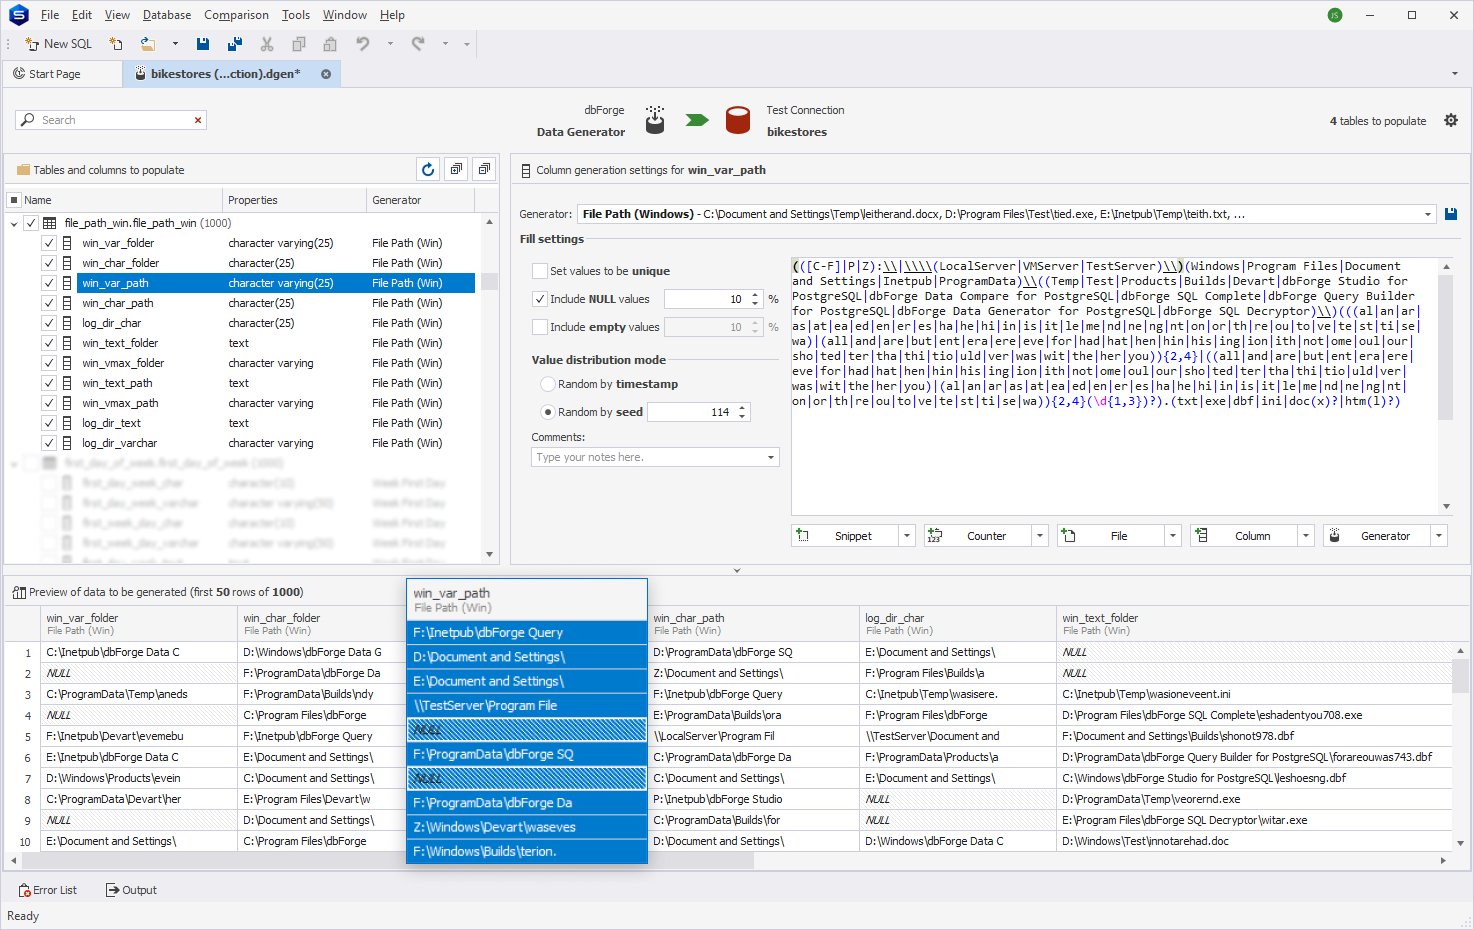Click the preview grid vertical scrollbar
Image resolution: width=1474 pixels, height=930 pixels.
pos(1461,746)
